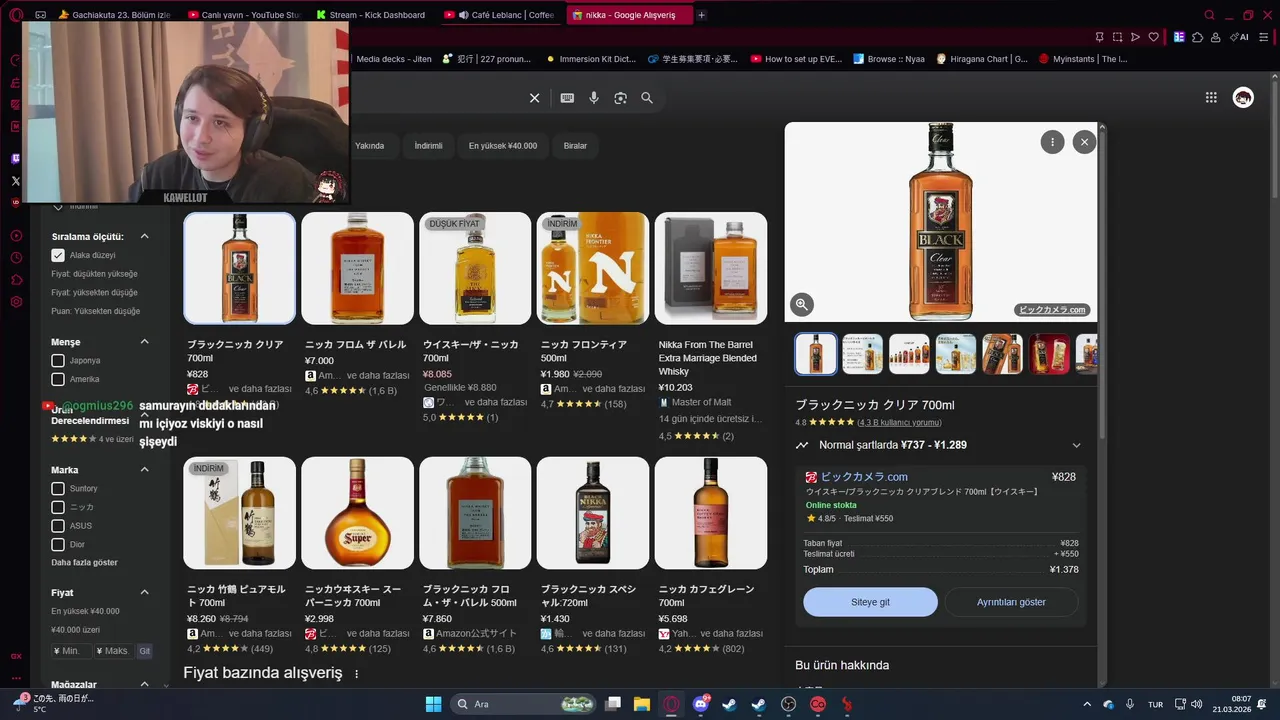Show hidden tray icons chevron

(1087, 704)
